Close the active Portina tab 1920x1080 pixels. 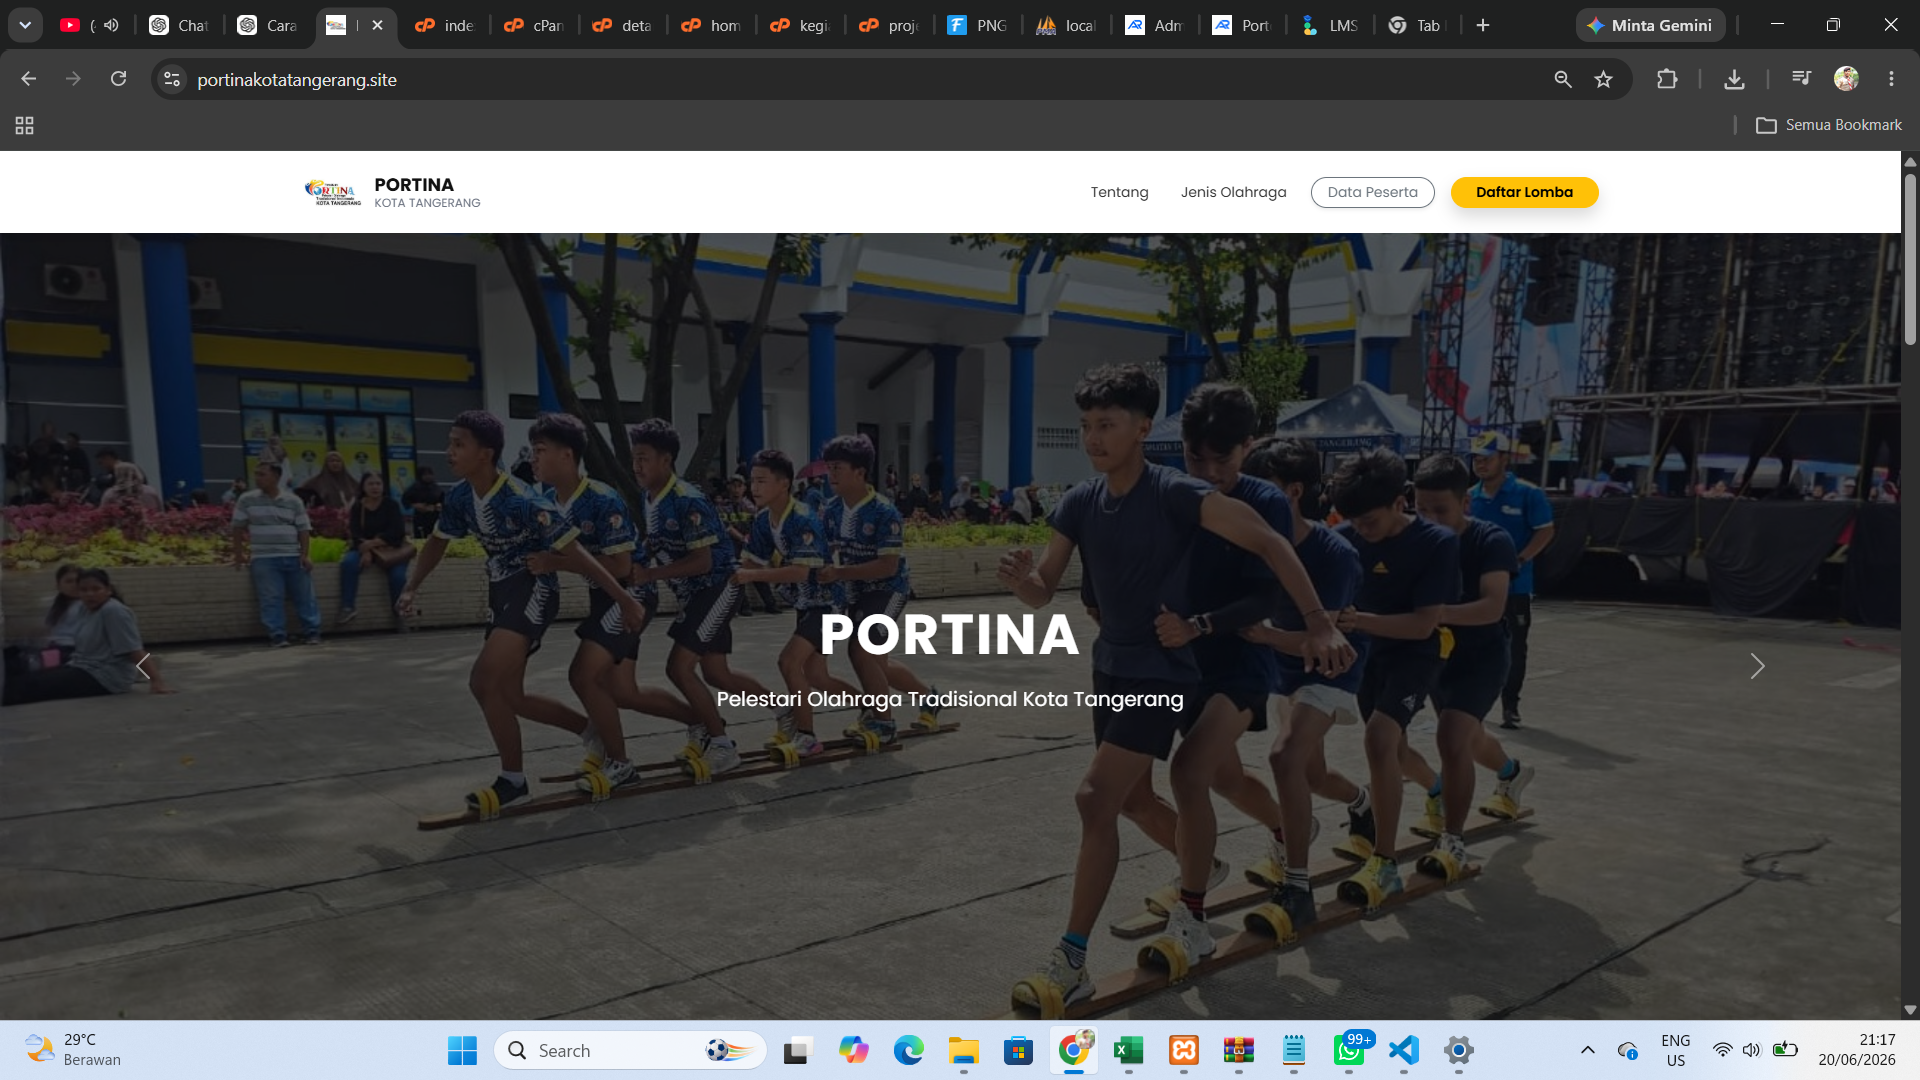pyautogui.click(x=377, y=25)
